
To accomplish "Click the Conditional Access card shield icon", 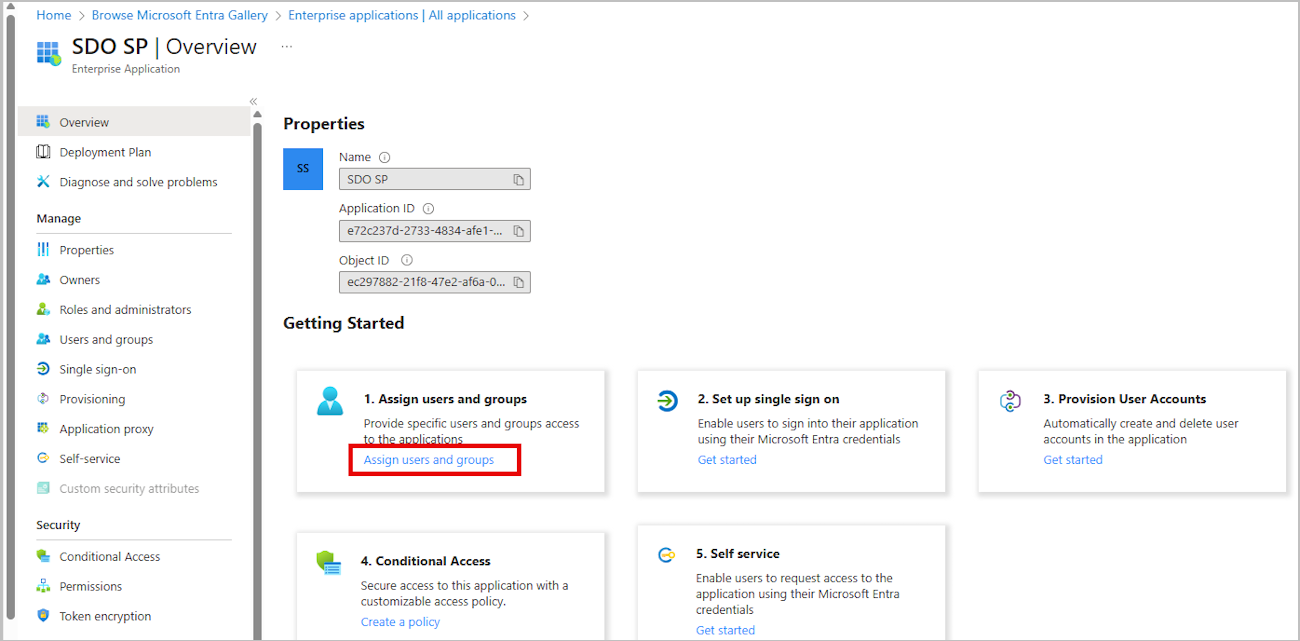I will [328, 563].
